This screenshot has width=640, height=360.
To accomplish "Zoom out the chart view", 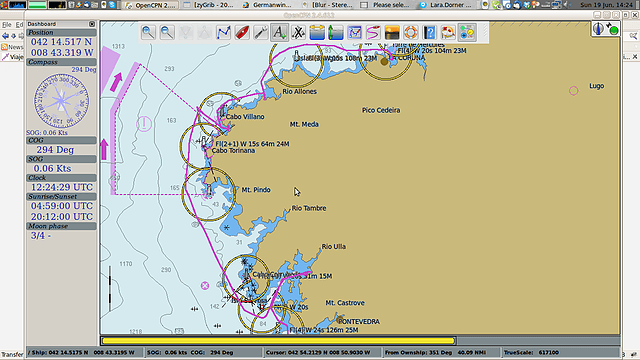I will 167,32.
